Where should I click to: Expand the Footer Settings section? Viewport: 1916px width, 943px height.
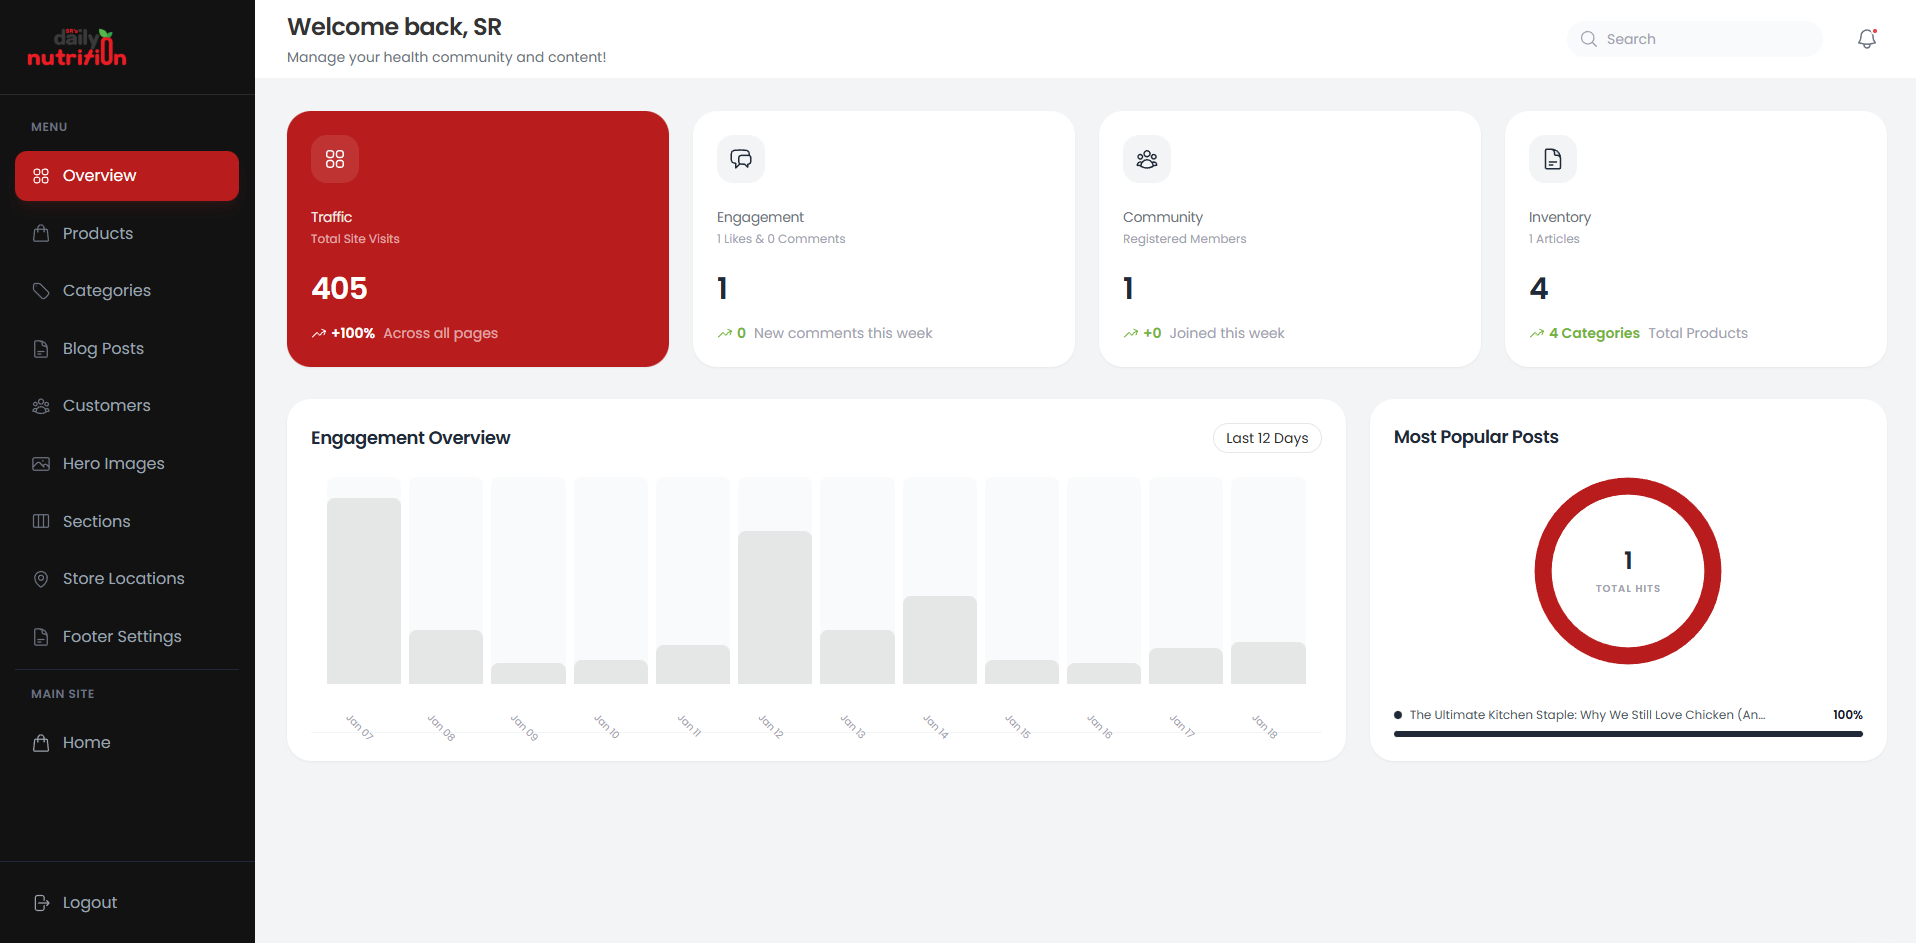pyautogui.click(x=106, y=636)
